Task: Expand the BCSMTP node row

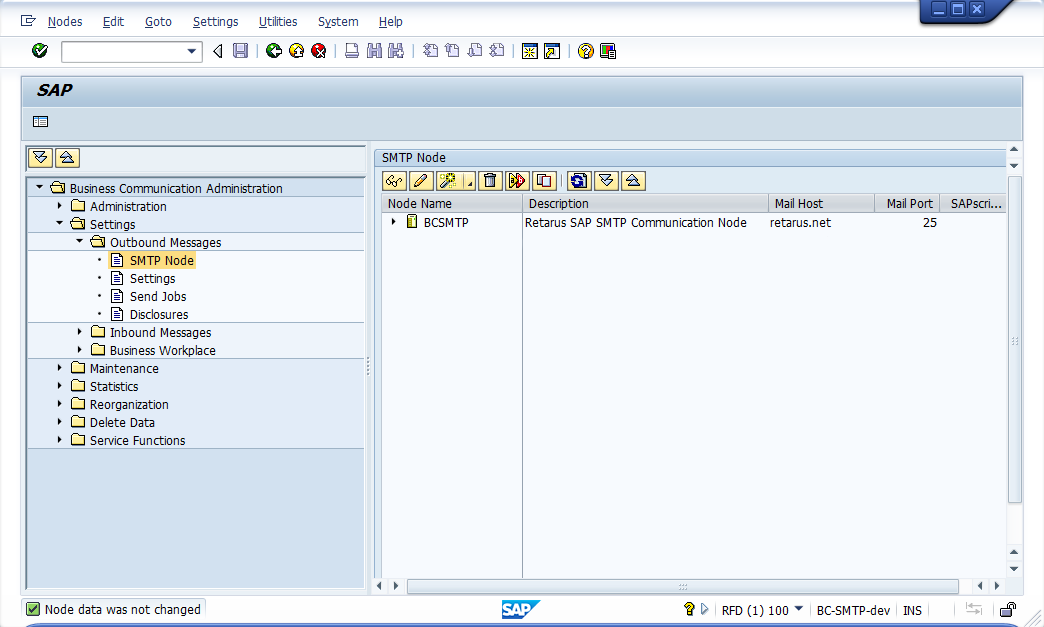Action: (x=394, y=222)
